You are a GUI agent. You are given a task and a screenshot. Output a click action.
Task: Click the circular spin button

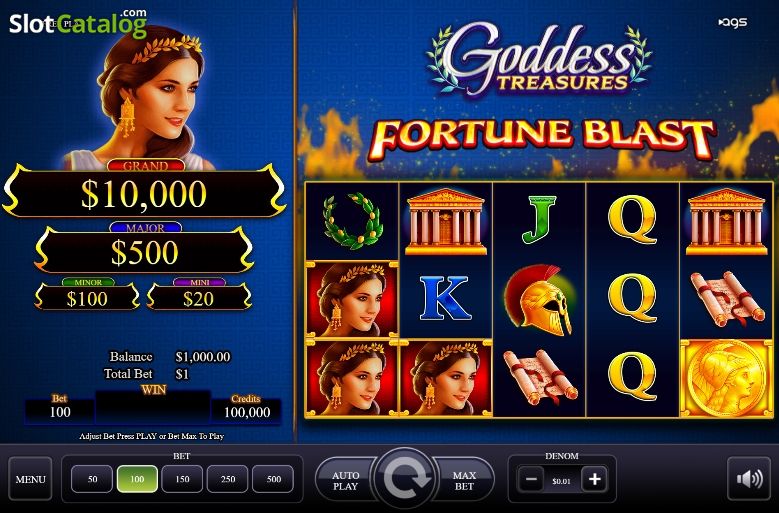[405, 479]
